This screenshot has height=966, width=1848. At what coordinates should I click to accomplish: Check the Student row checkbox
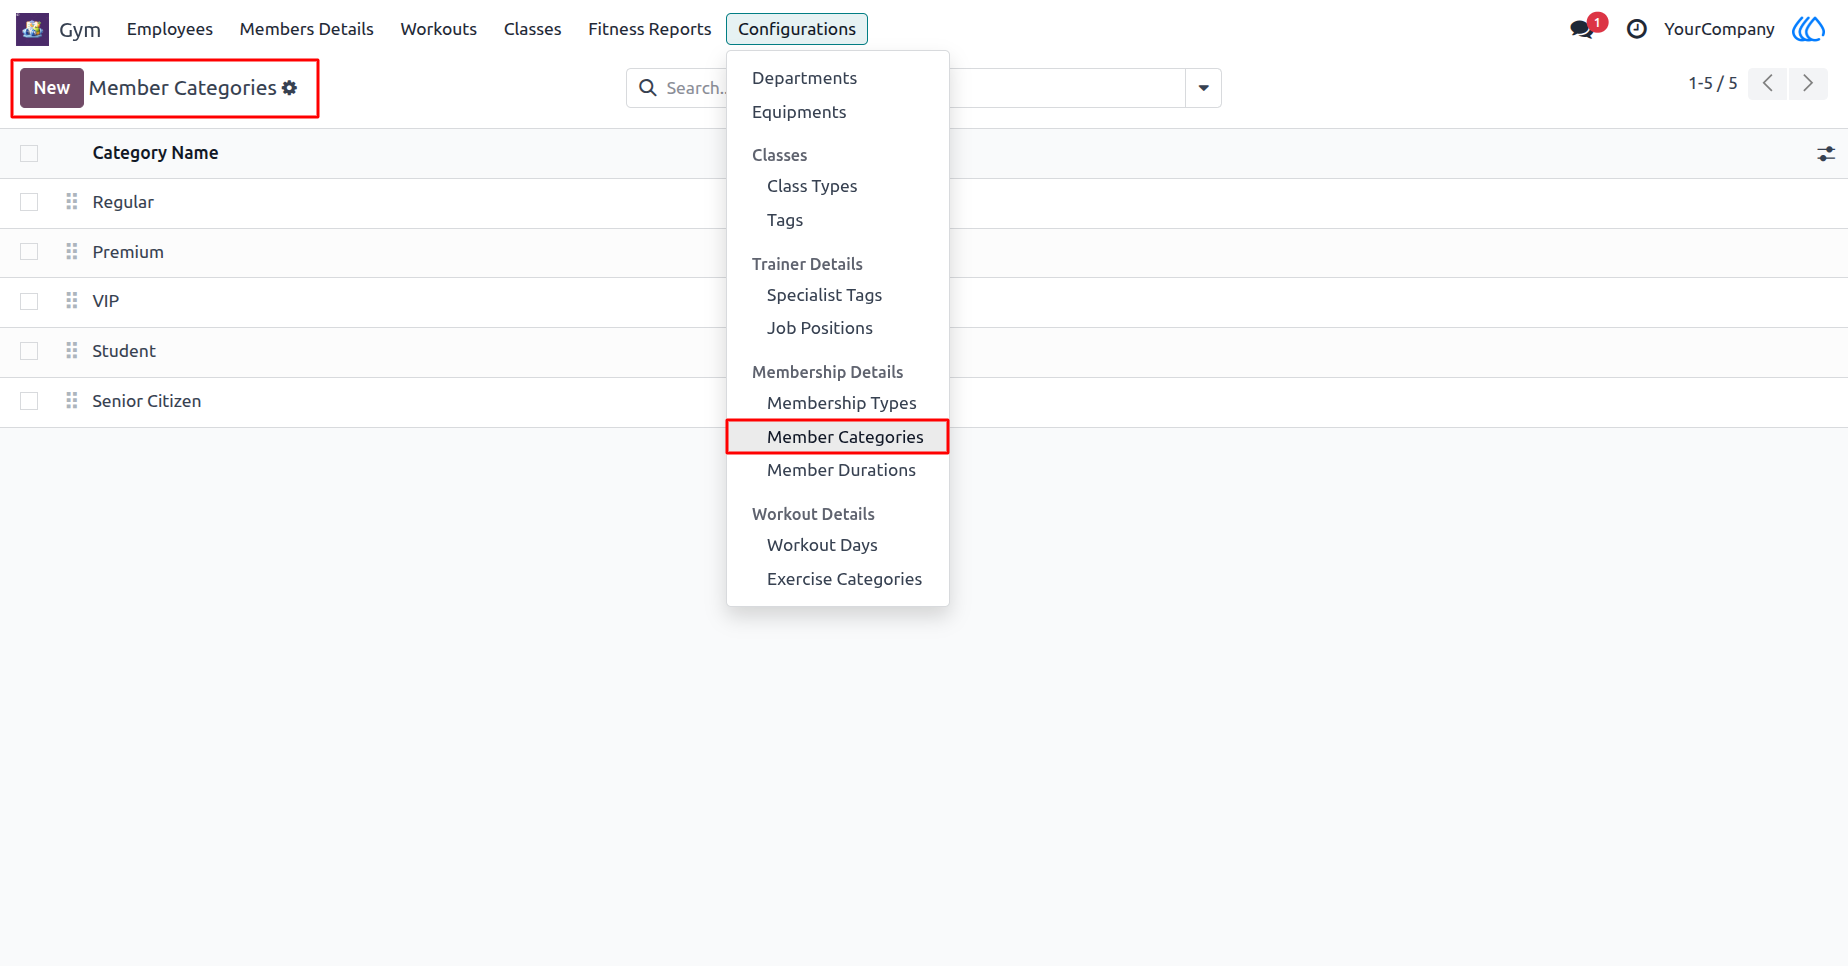point(29,351)
